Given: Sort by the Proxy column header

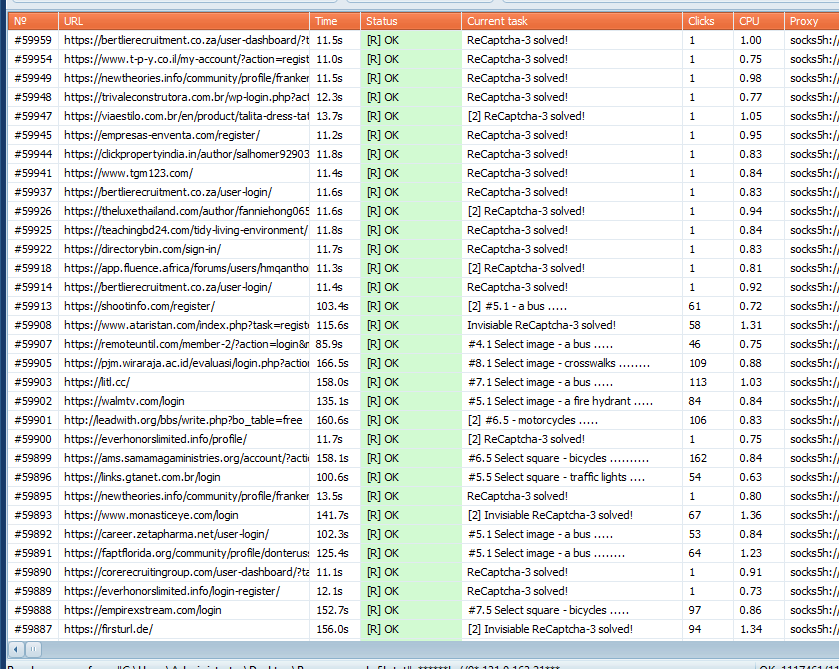Looking at the screenshot, I should point(812,21).
